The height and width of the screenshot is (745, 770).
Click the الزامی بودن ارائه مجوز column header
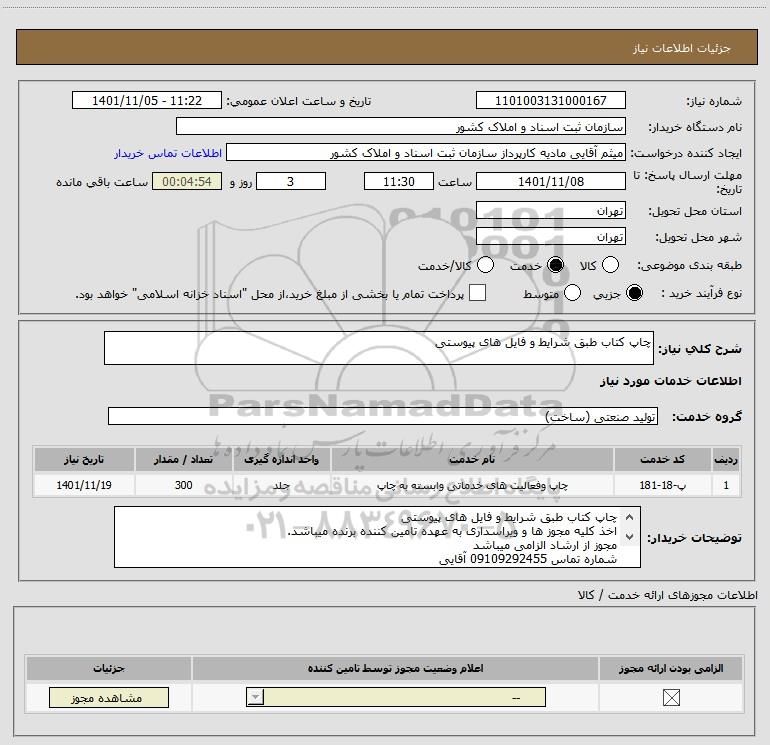pos(671,668)
